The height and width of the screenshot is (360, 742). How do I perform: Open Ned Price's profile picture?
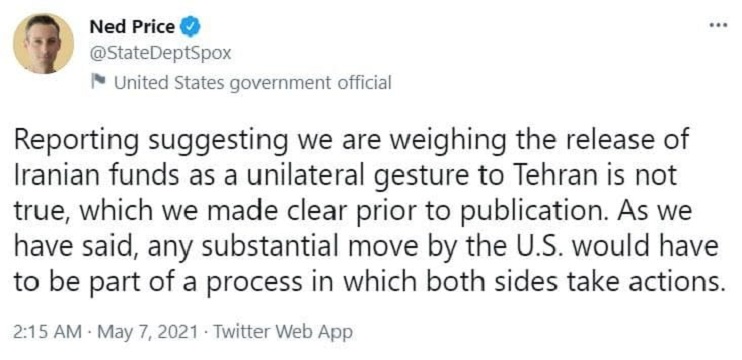click(x=44, y=44)
